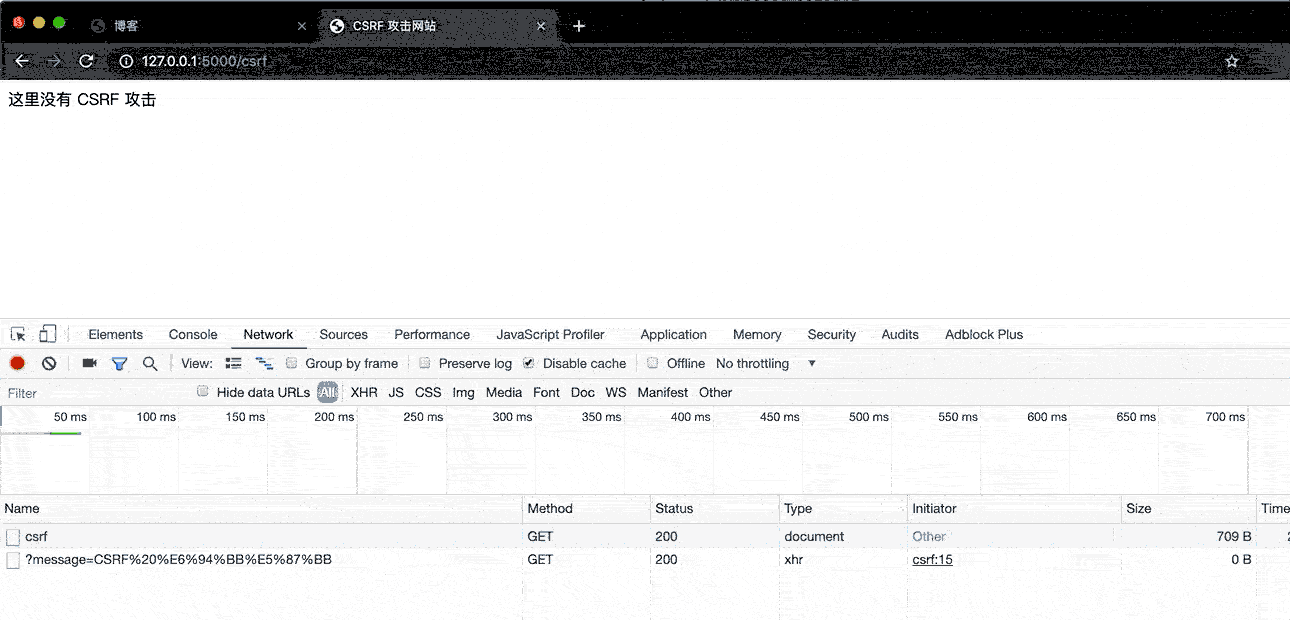The image size is (1290, 620).
Task: Open the Performance tab
Action: [x=432, y=334]
